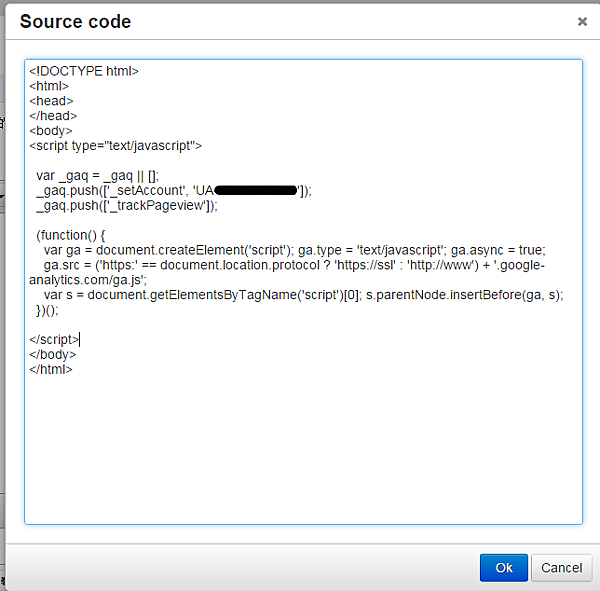Screen dimensions: 600x591
Task: Click the 'var ga = document.createElement' line
Action: (x=295, y=250)
